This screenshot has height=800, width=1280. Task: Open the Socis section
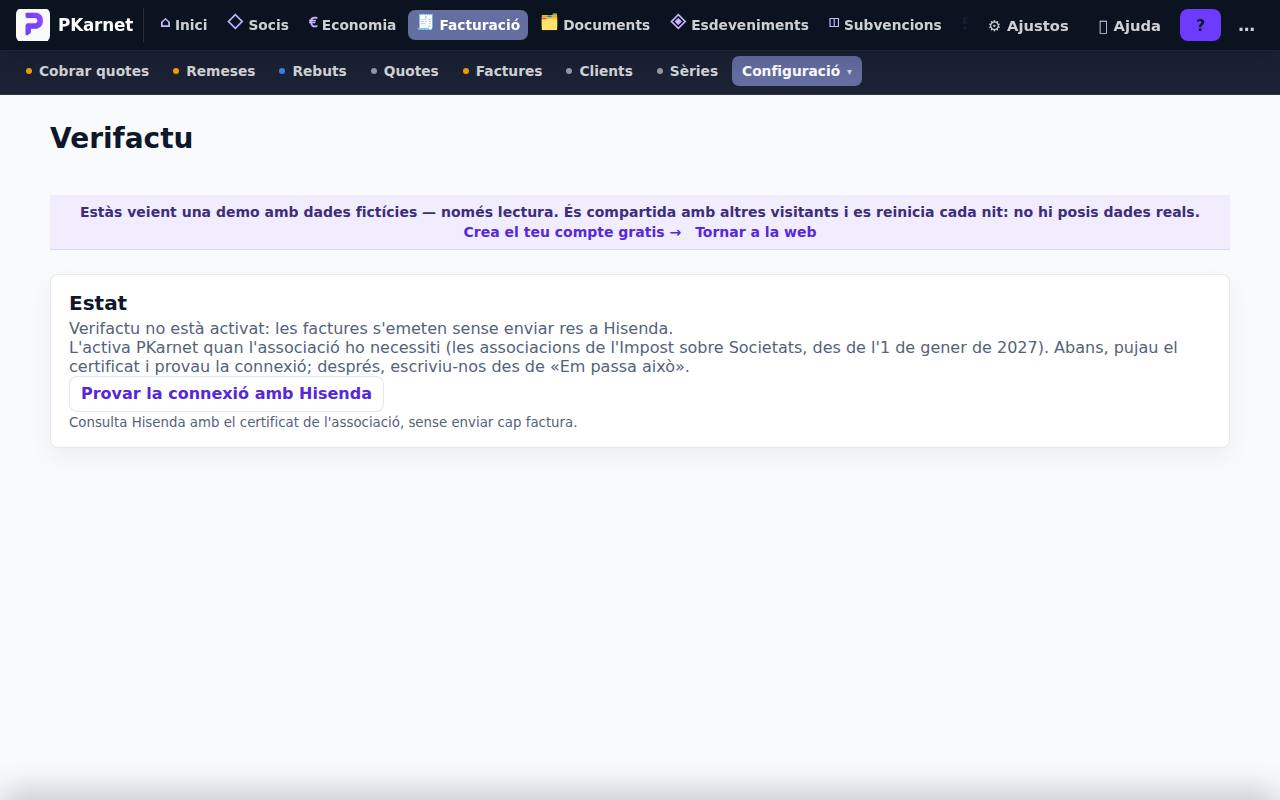[x=258, y=25]
